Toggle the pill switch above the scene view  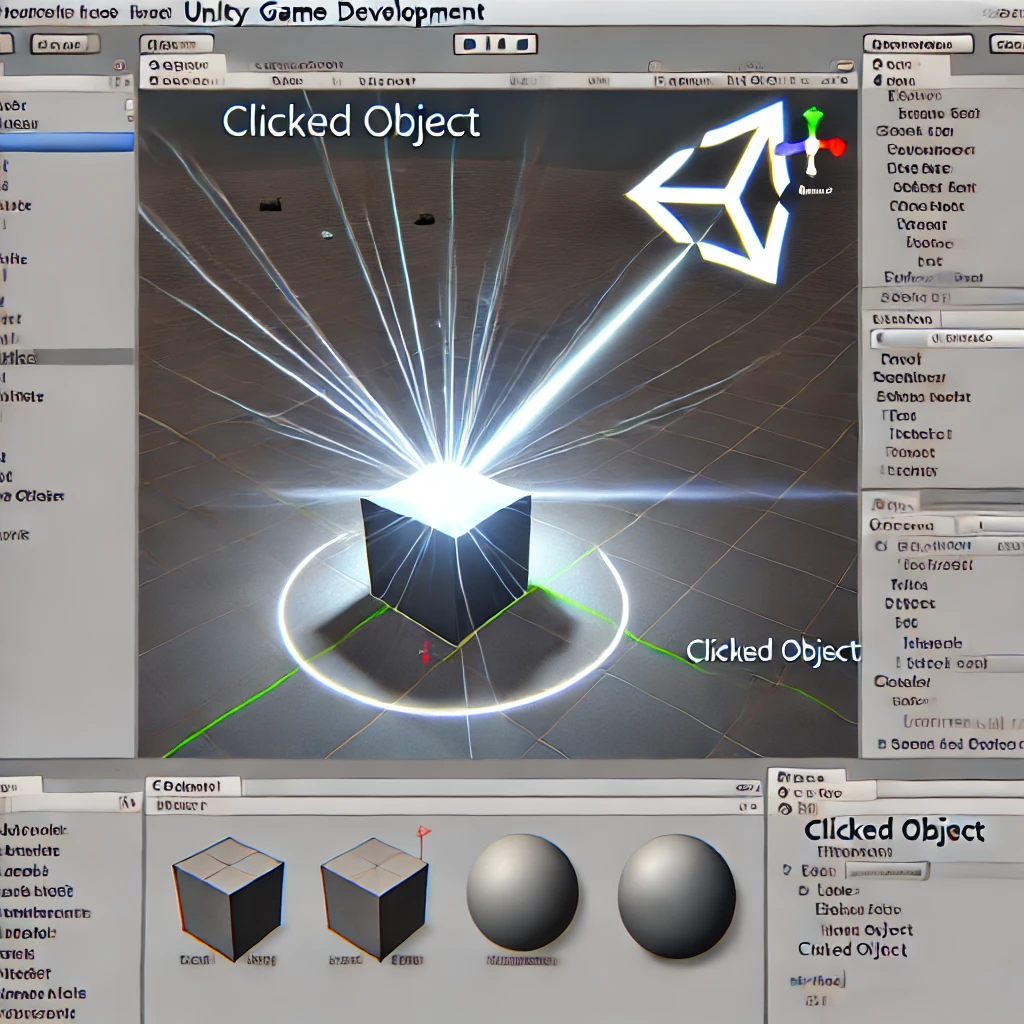(x=845, y=65)
